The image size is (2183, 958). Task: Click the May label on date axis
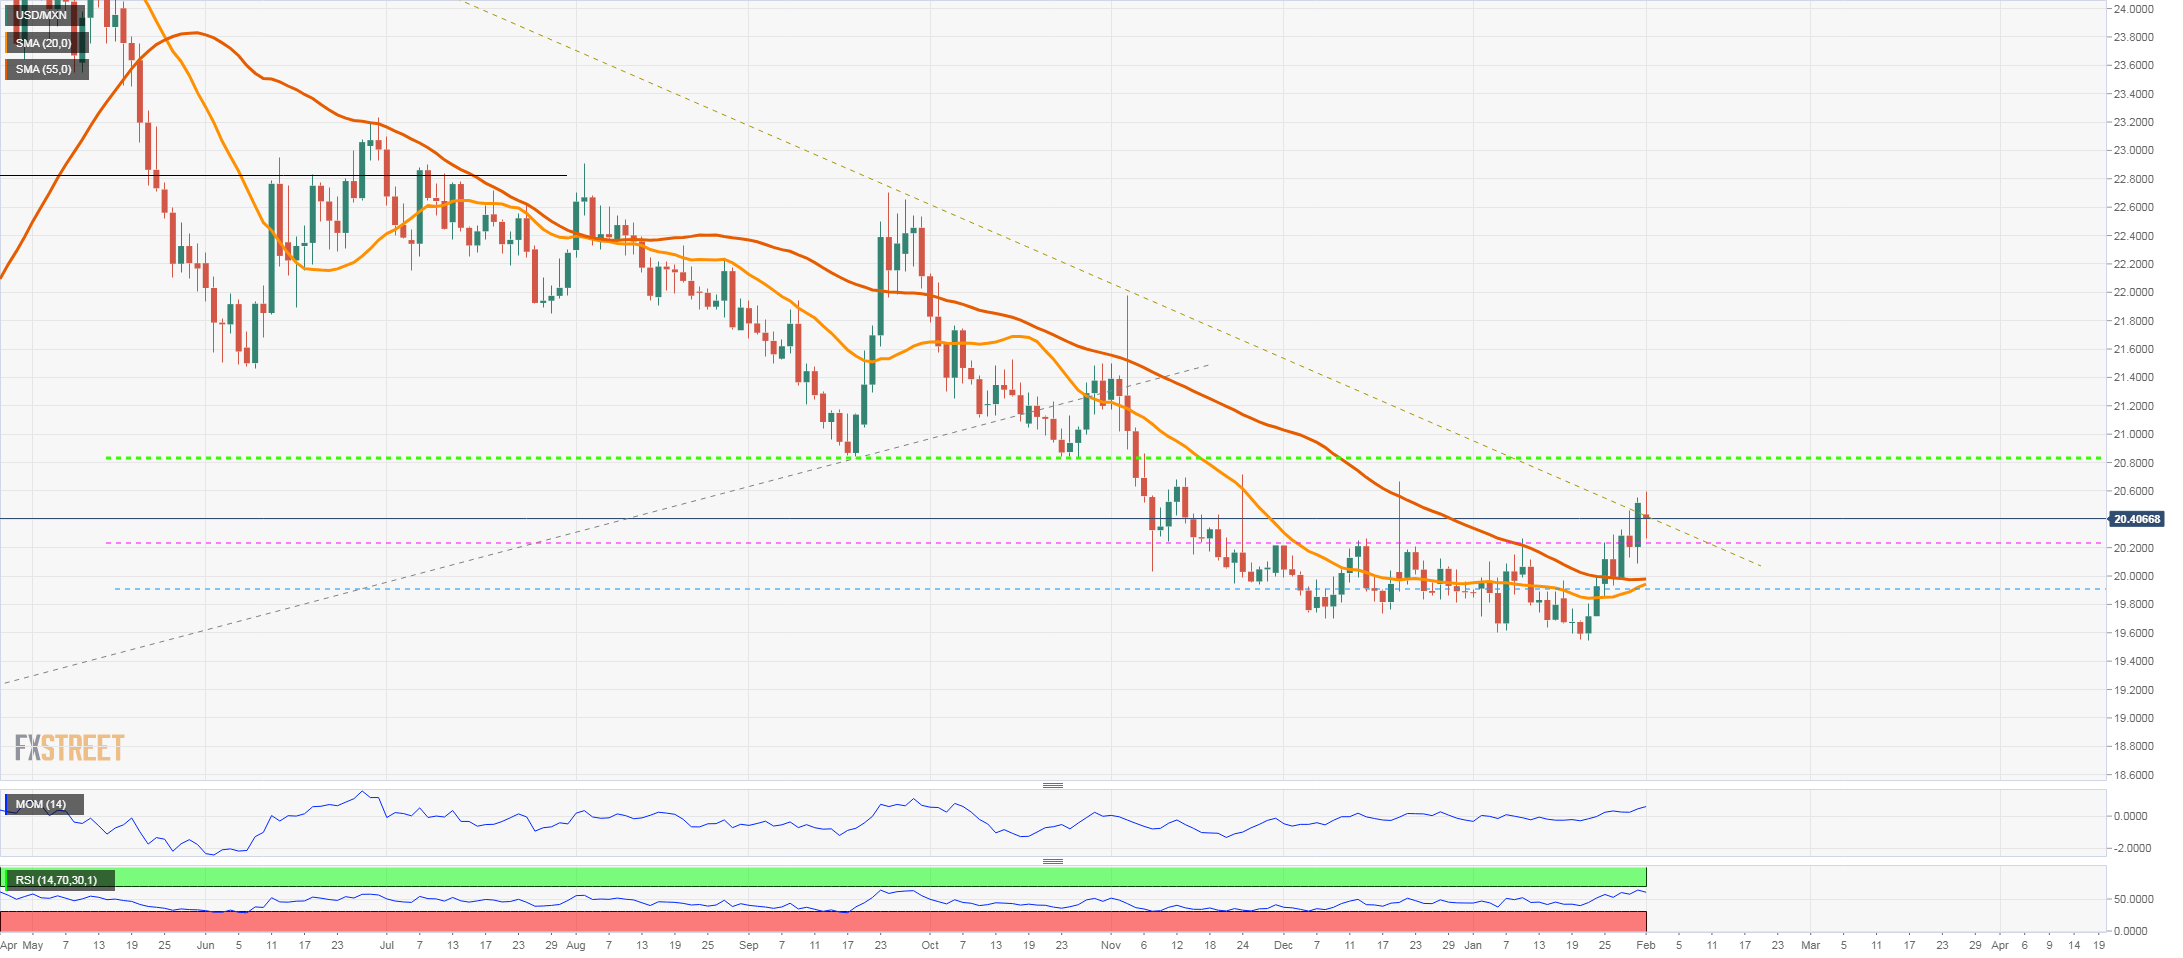pos(33,945)
